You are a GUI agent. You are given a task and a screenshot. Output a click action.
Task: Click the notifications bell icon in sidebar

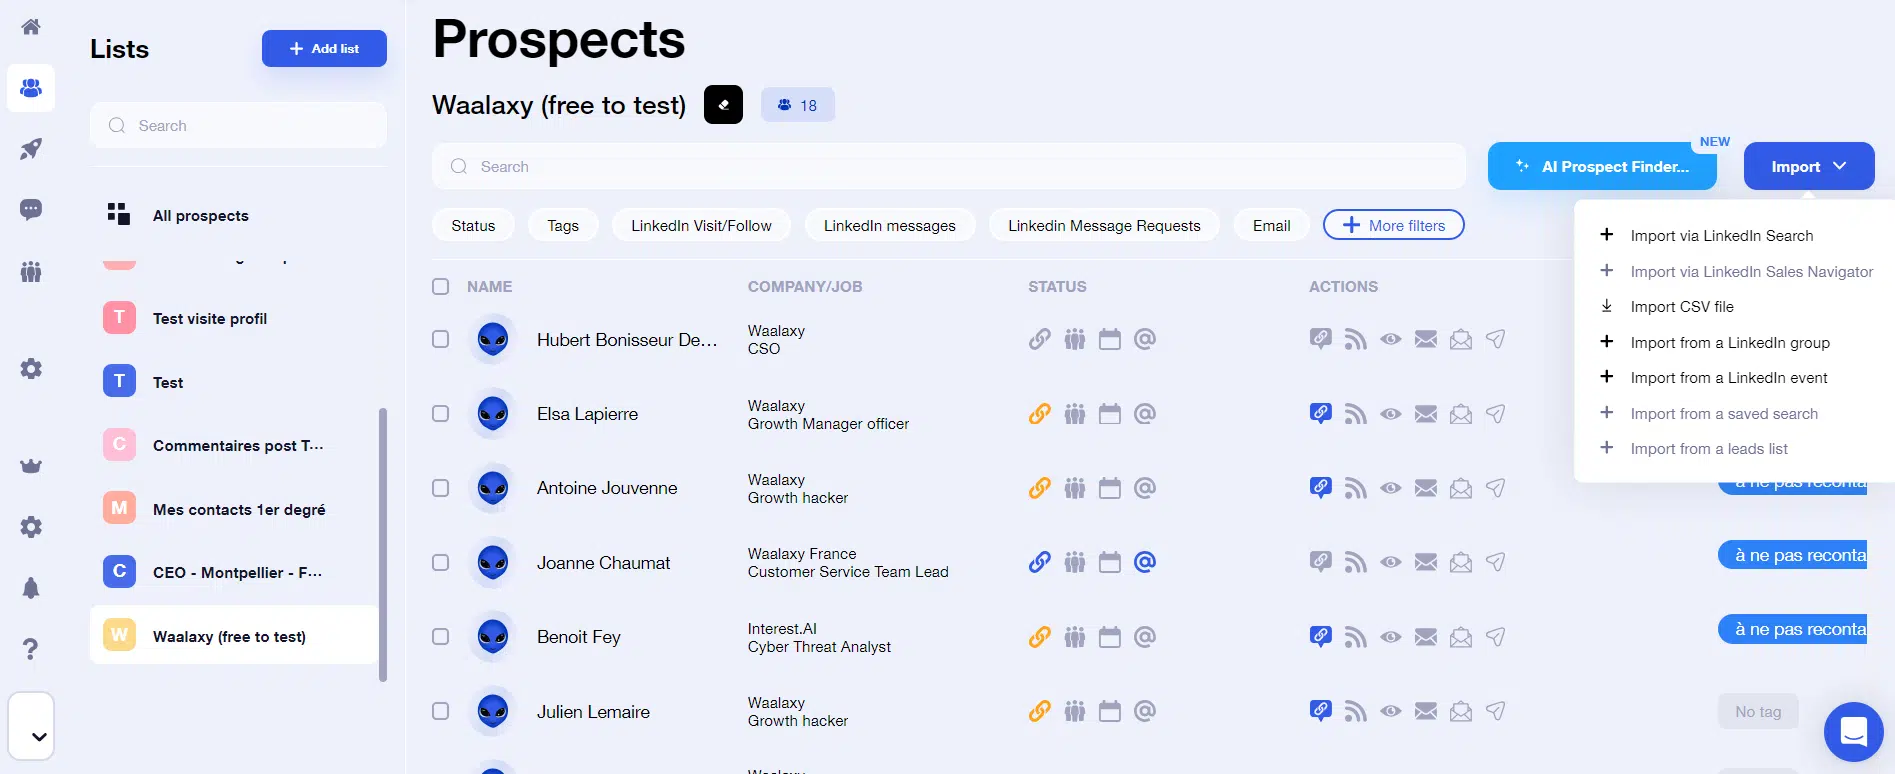(x=31, y=588)
